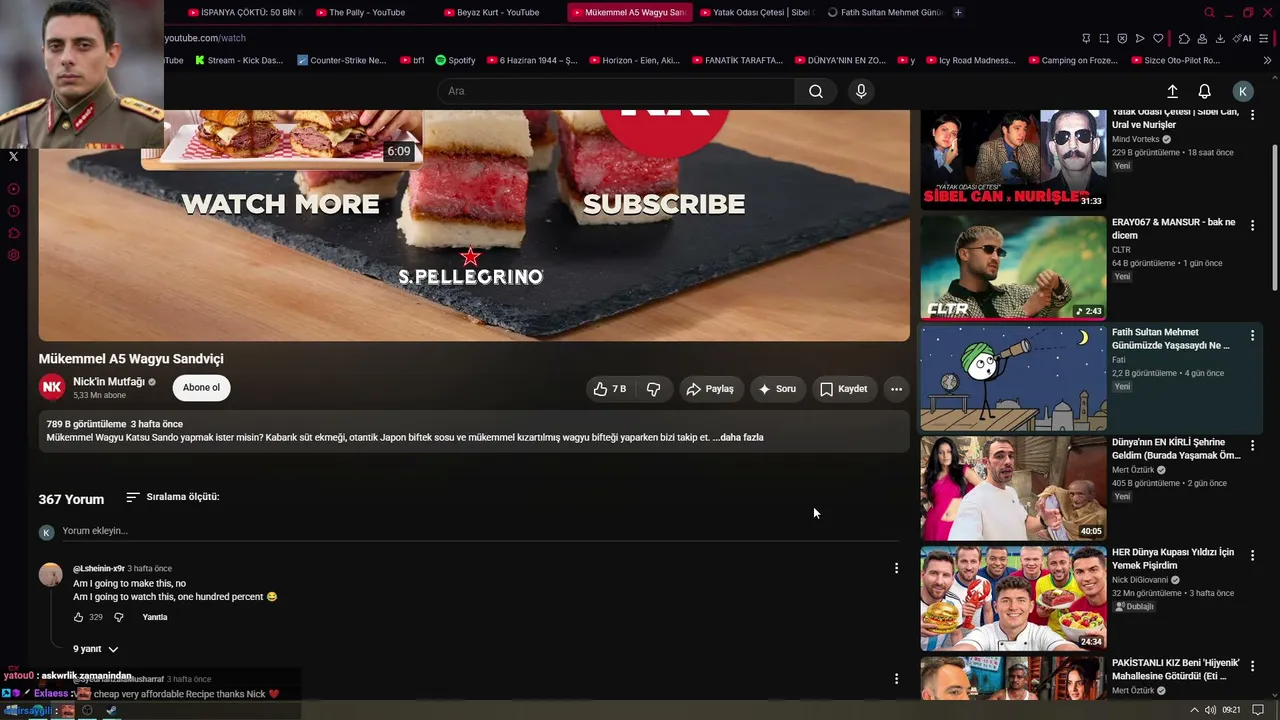
Task: Open more actions (three dots) under the video
Action: tap(896, 389)
